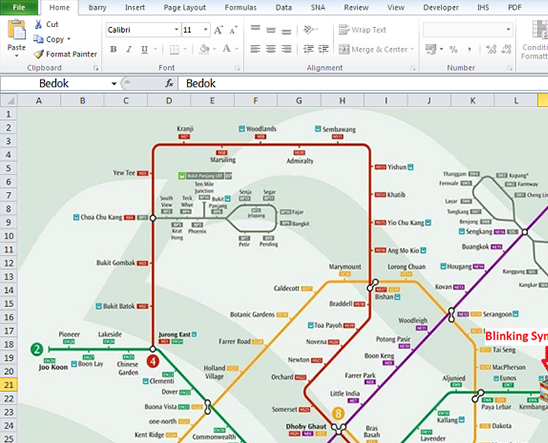
Task: Click the Font Color letter A
Action: click(x=226, y=49)
